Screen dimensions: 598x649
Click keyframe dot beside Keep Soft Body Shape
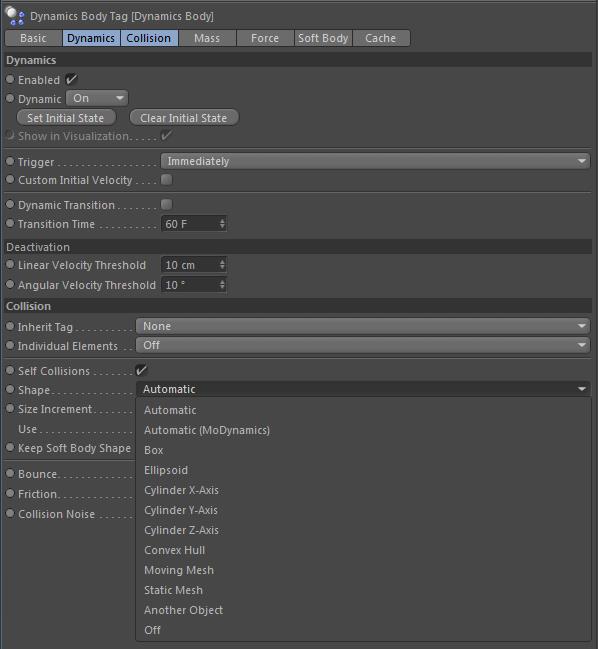point(10,447)
